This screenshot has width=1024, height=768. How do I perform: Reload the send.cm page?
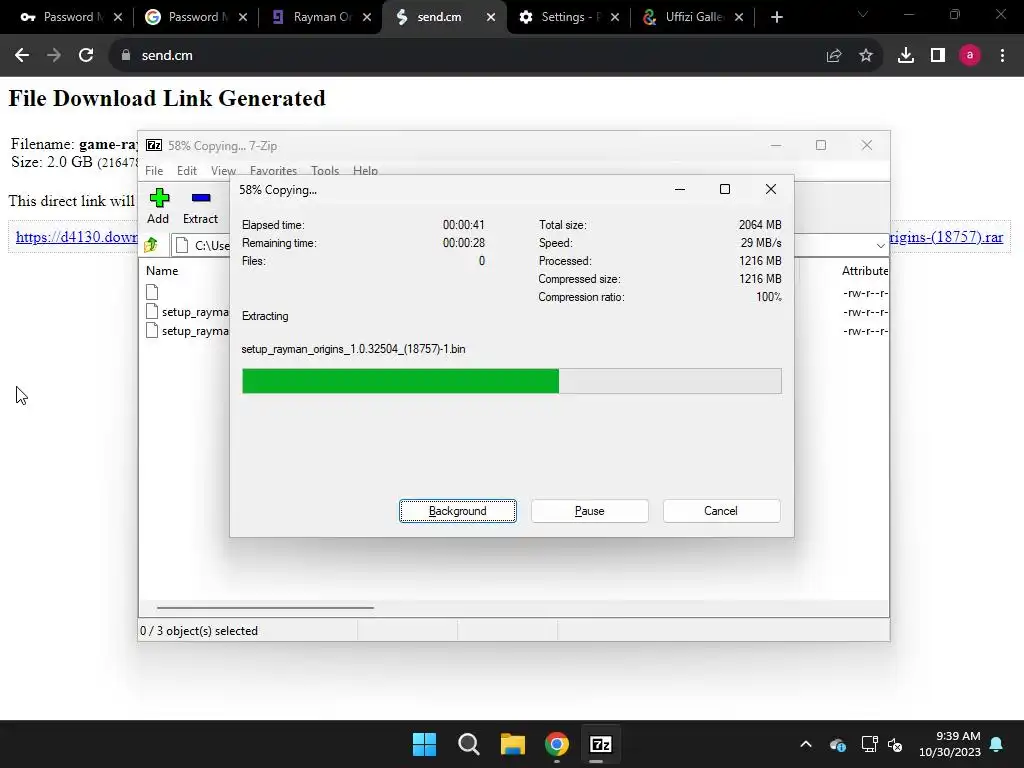tap(86, 56)
